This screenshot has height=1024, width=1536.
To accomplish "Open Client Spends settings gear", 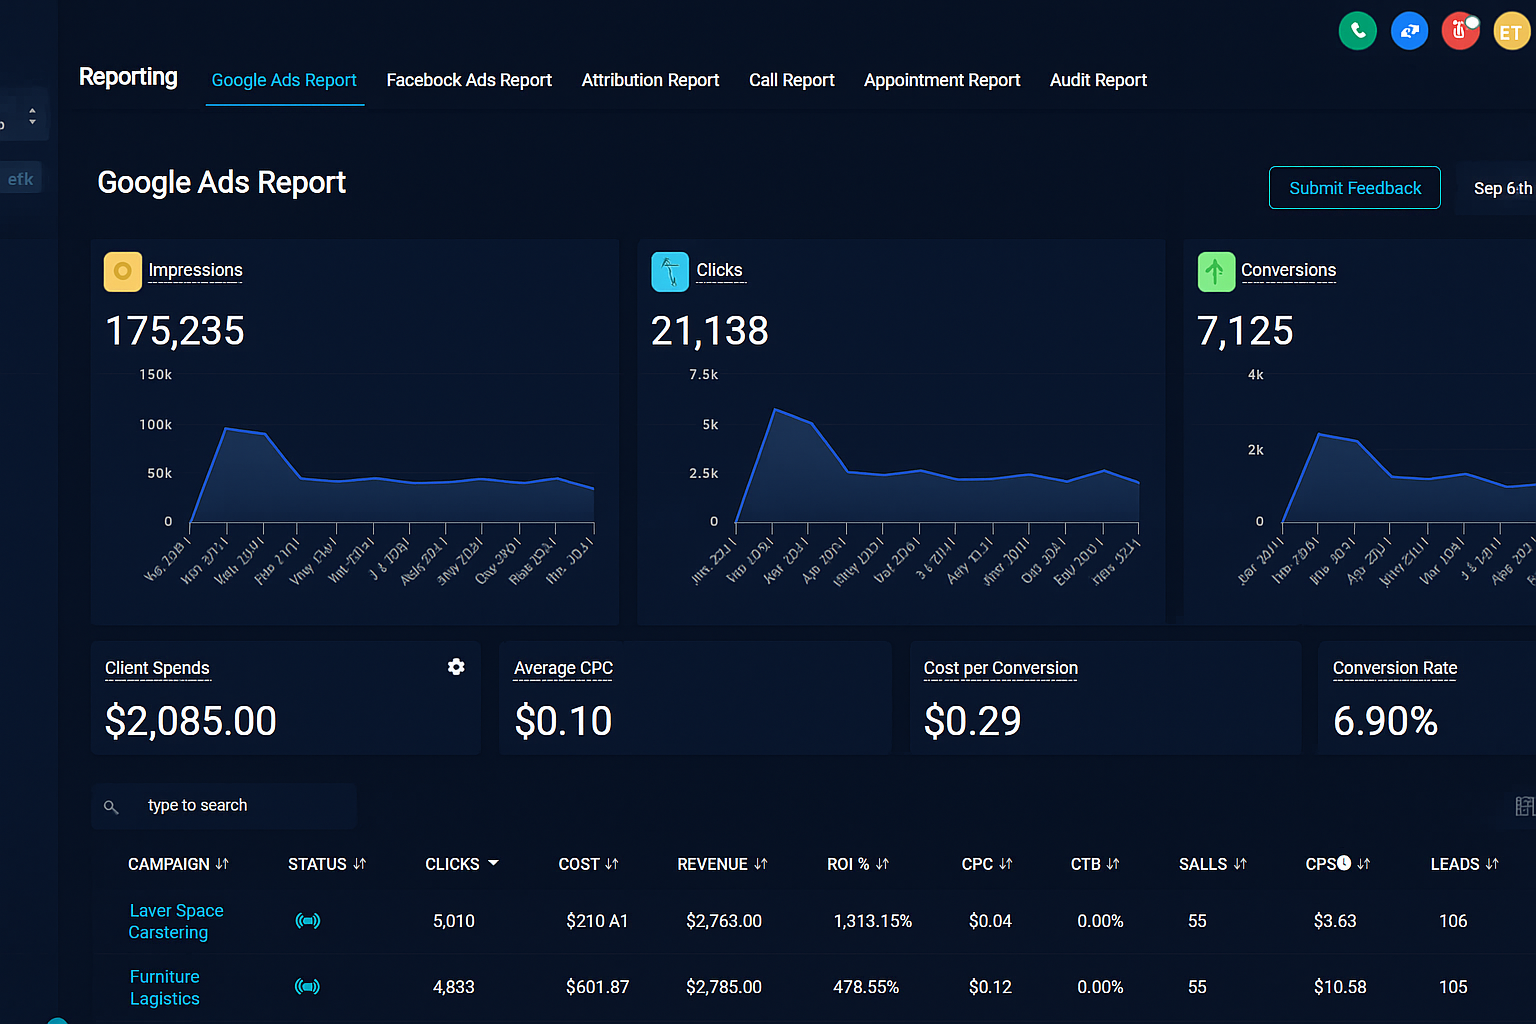I will (x=456, y=667).
